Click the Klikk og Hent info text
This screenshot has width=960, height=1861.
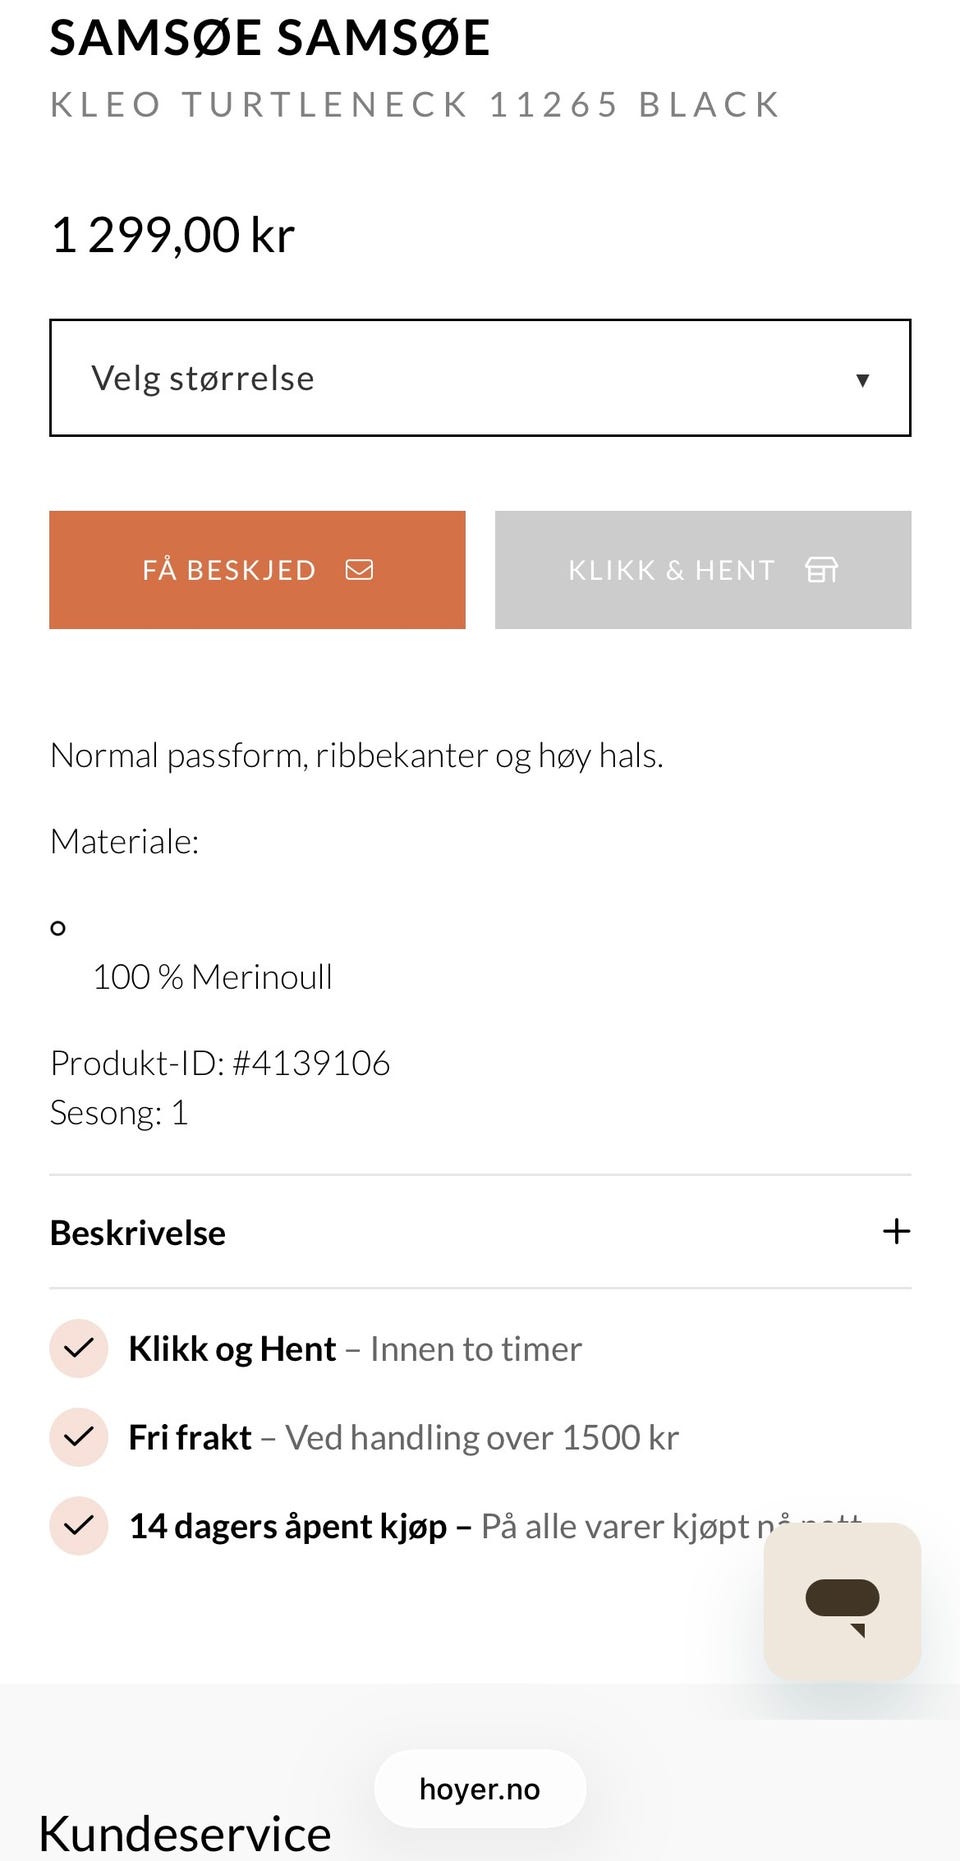tap(355, 1349)
